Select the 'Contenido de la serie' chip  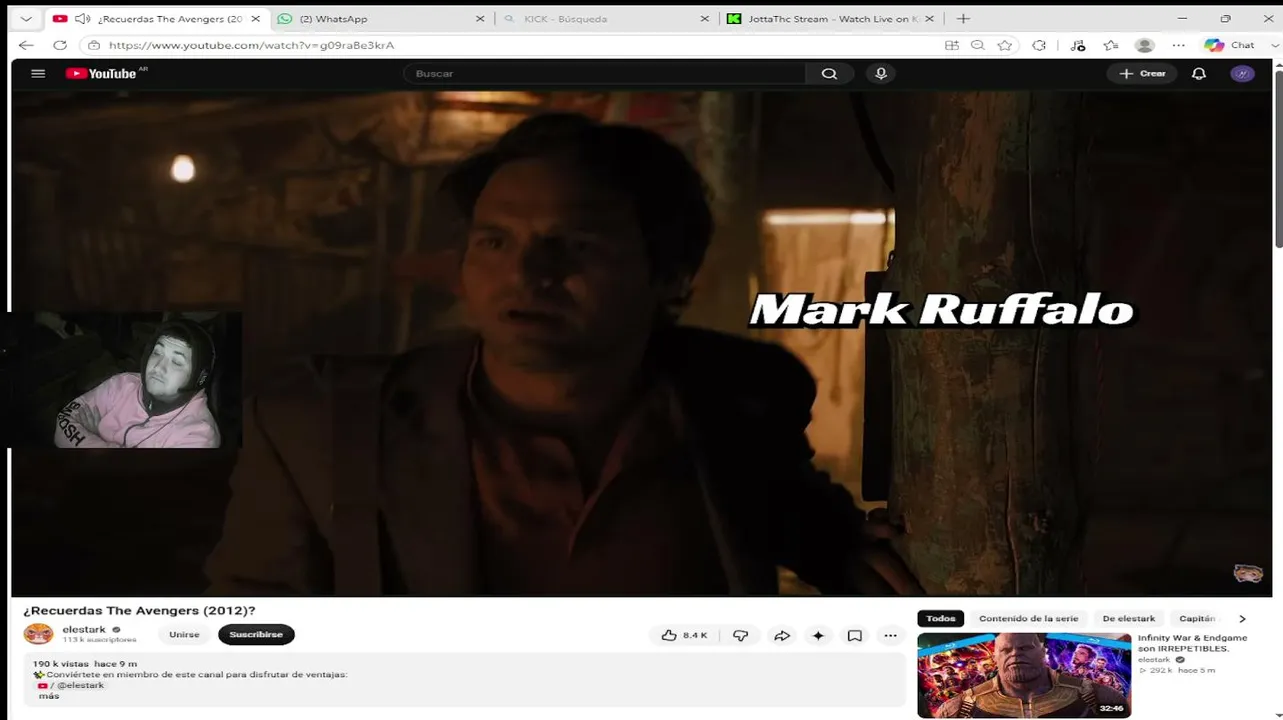point(1028,619)
